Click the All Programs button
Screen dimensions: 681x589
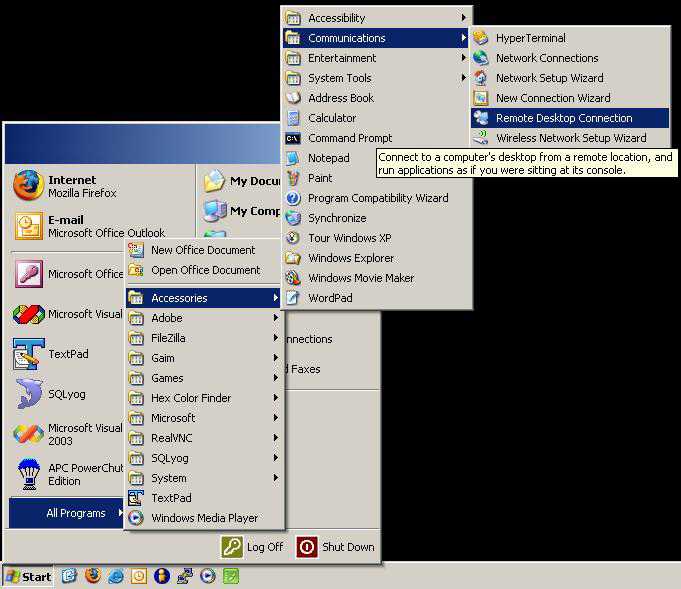pyautogui.click(x=66, y=513)
